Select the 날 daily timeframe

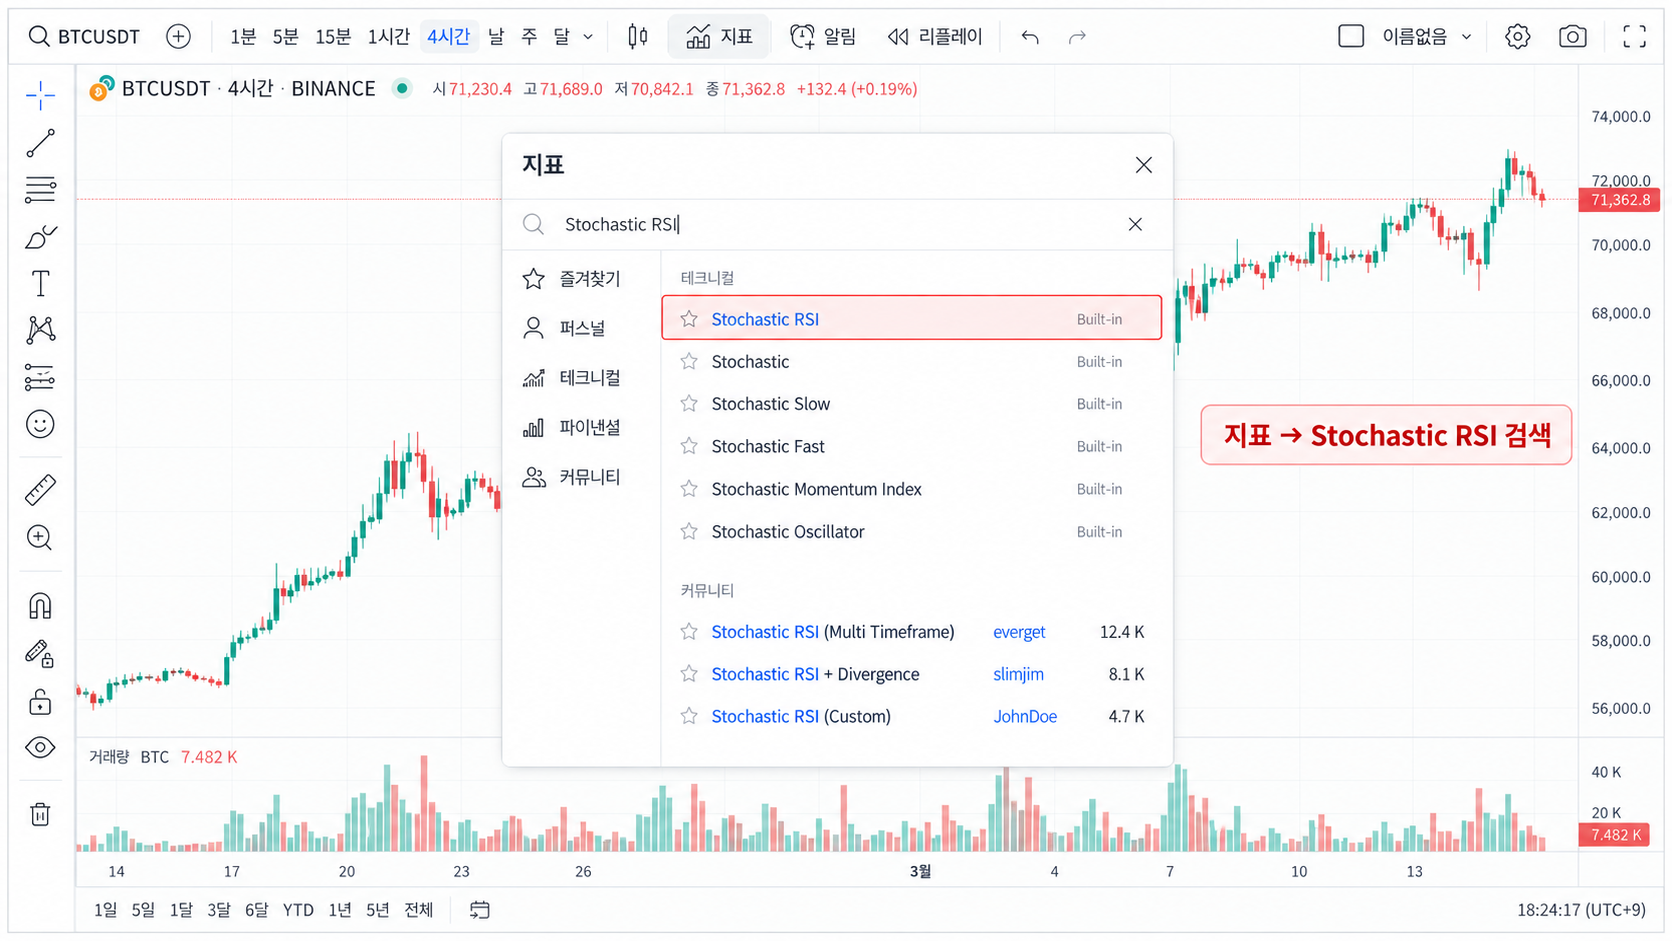[x=496, y=37]
